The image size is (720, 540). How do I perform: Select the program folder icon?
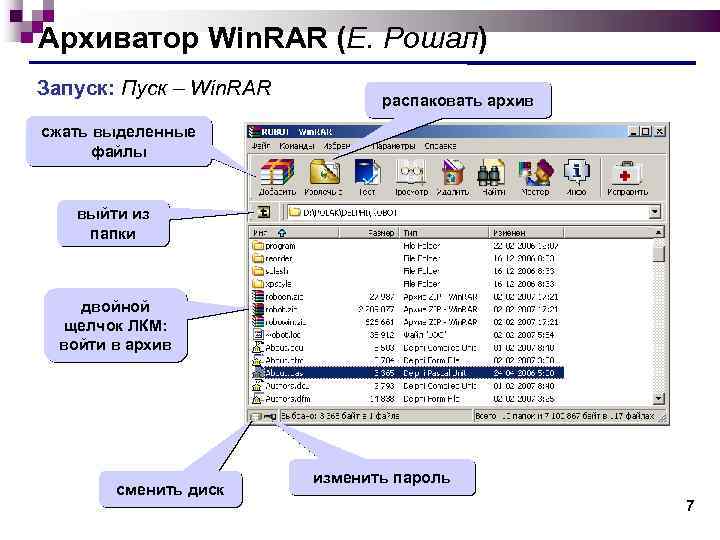click(x=258, y=246)
